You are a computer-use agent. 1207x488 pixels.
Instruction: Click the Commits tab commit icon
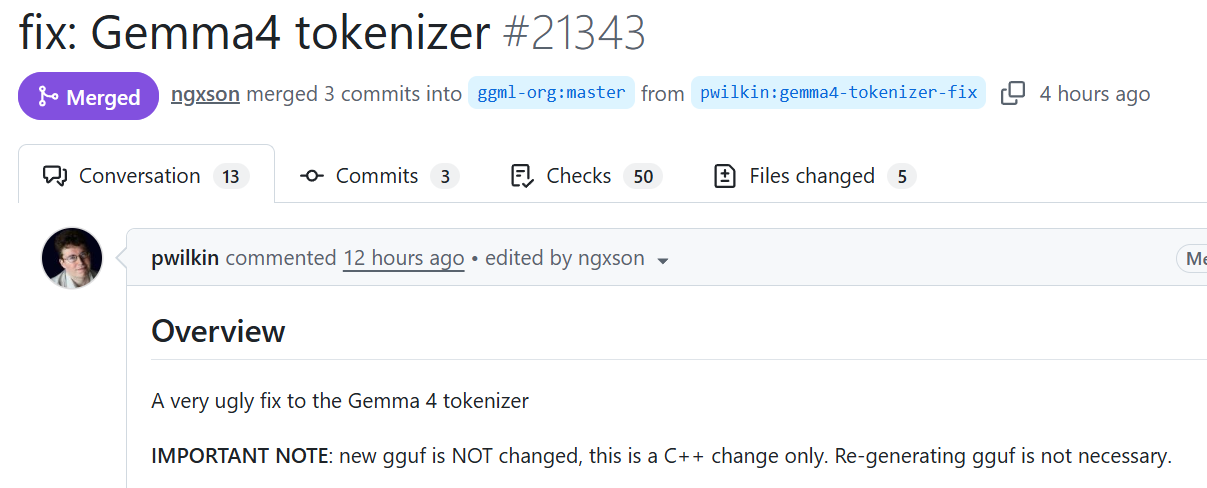point(312,176)
